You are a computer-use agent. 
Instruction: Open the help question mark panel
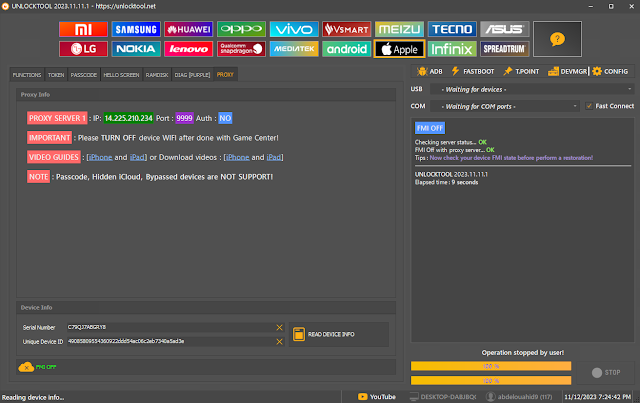pos(557,39)
